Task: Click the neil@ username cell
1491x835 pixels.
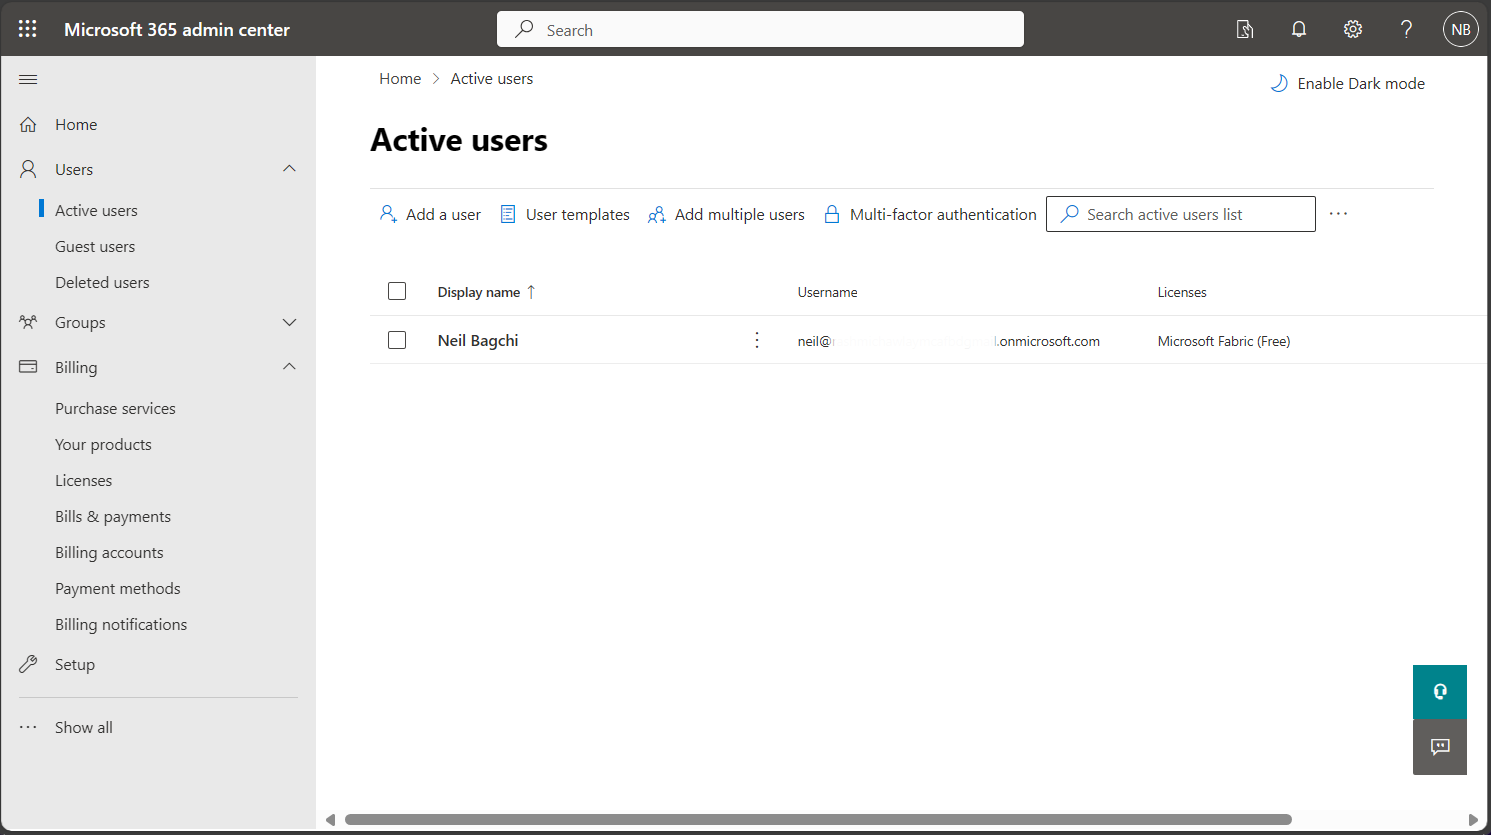Action: 948,341
